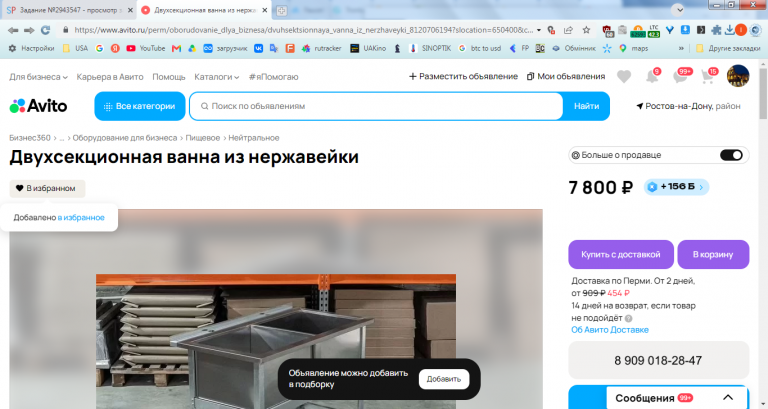Image resolution: width=768 pixels, height=409 pixels.
Task: Click 'Добавить' in the collection popup
Action: coord(444,379)
